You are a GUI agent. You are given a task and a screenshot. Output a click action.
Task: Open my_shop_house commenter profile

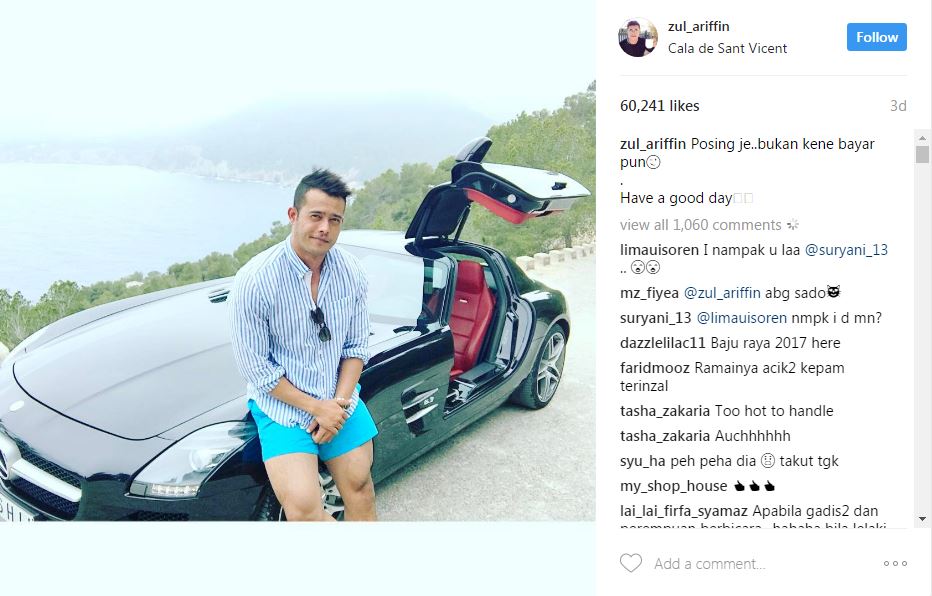(x=673, y=486)
